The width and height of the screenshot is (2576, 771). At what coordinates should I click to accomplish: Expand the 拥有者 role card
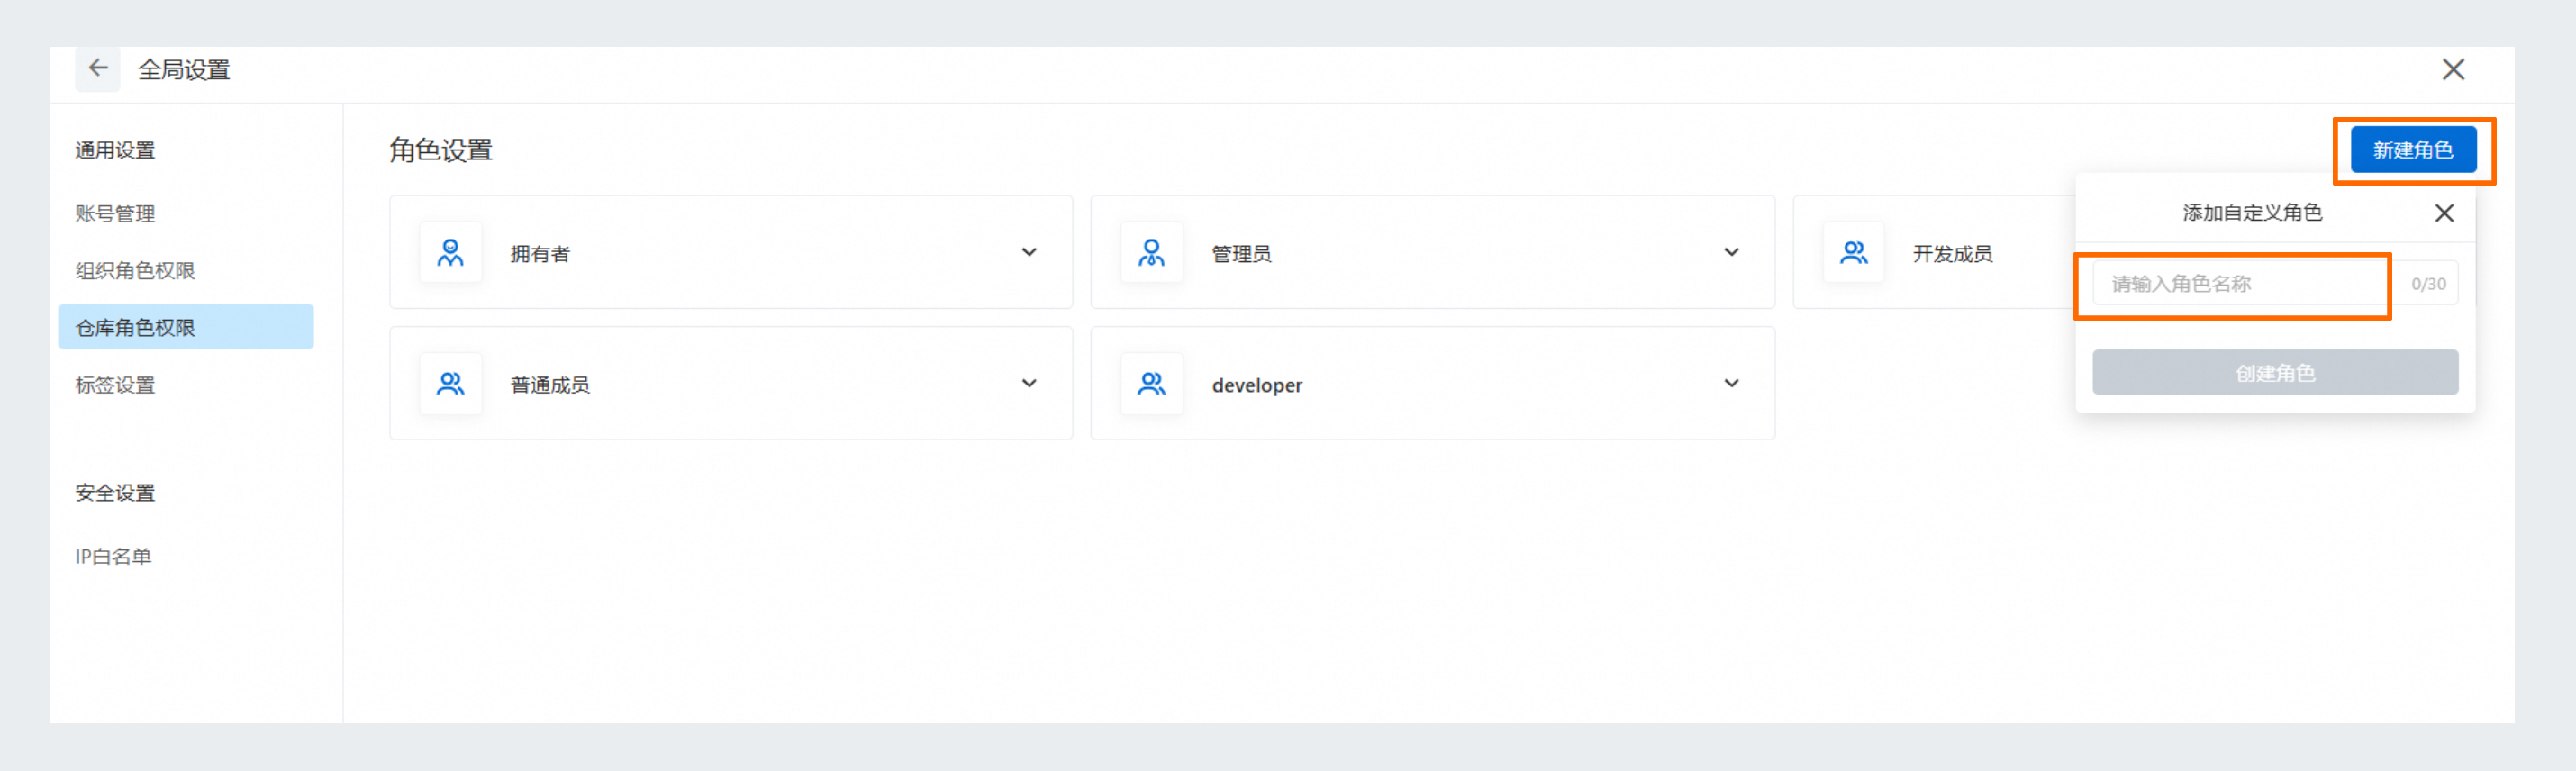(x=1029, y=253)
